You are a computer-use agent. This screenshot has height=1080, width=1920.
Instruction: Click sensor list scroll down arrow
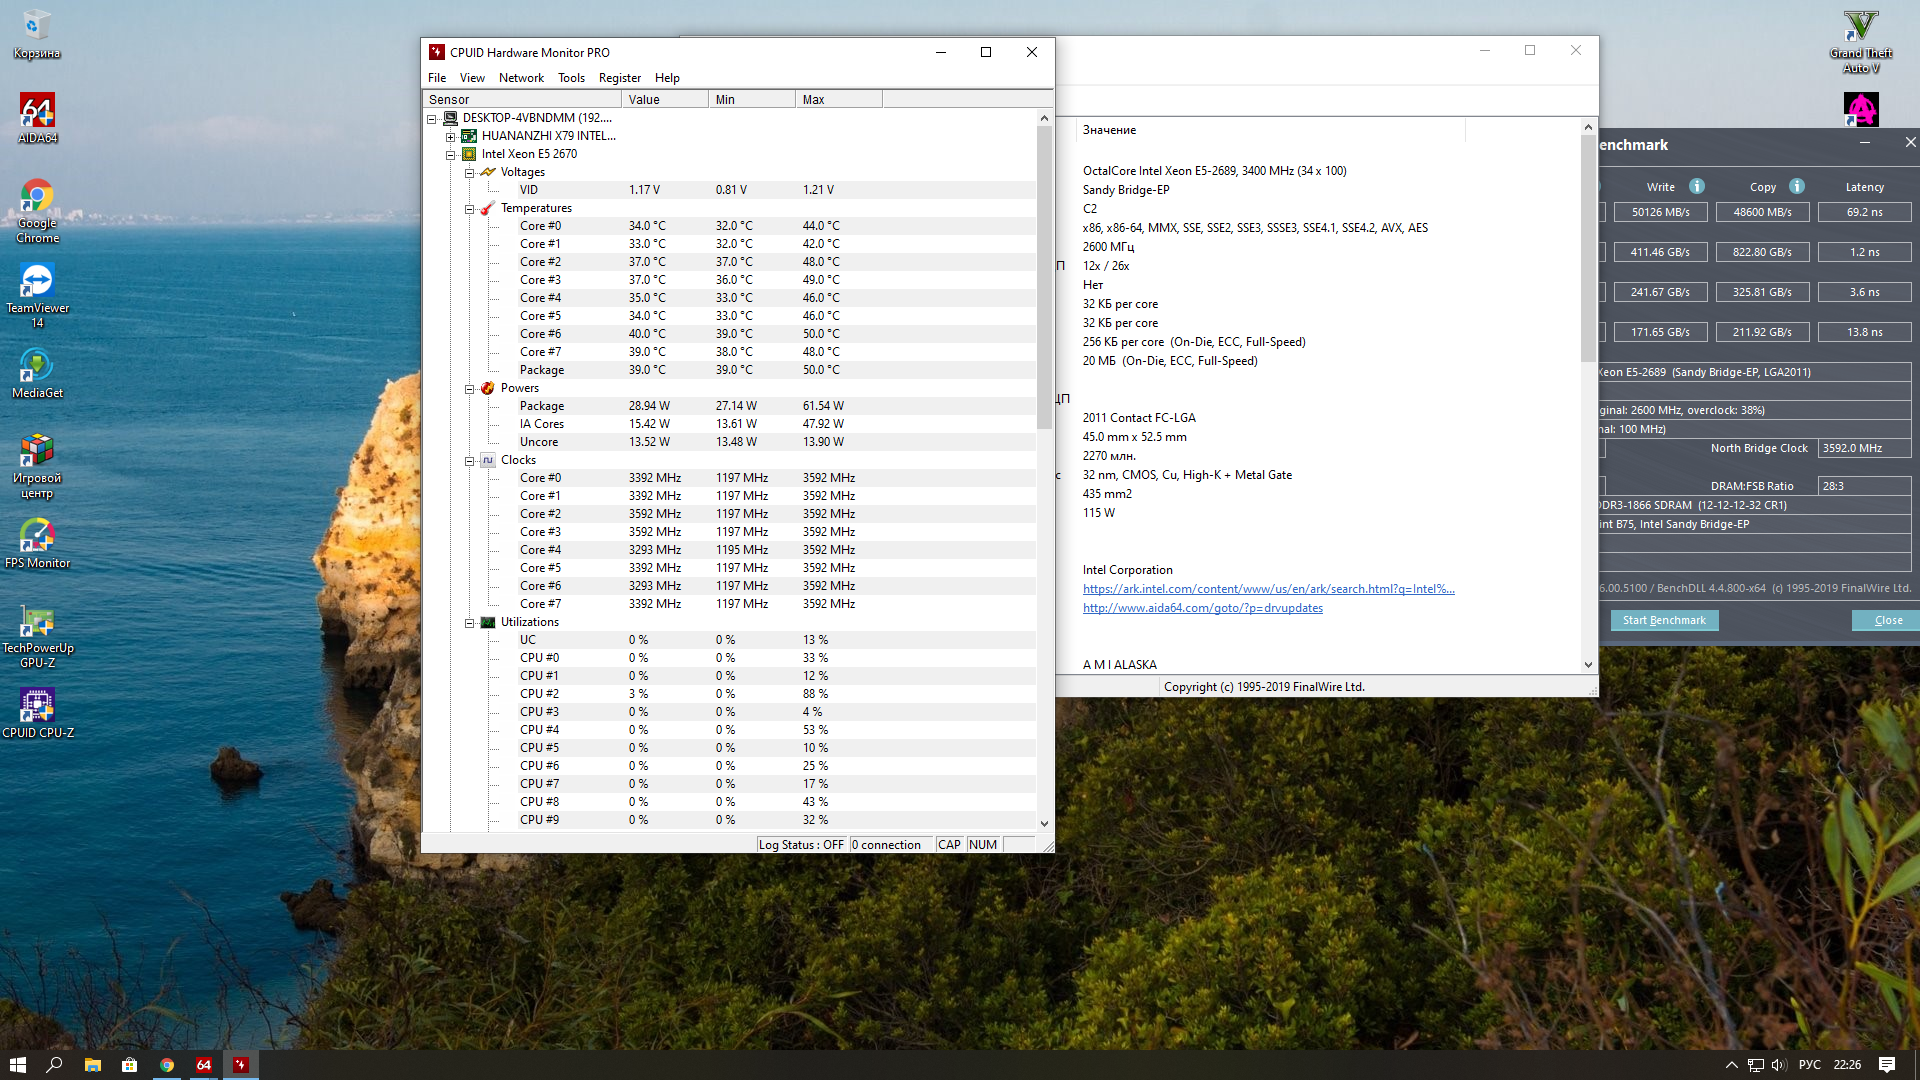[x=1044, y=824]
